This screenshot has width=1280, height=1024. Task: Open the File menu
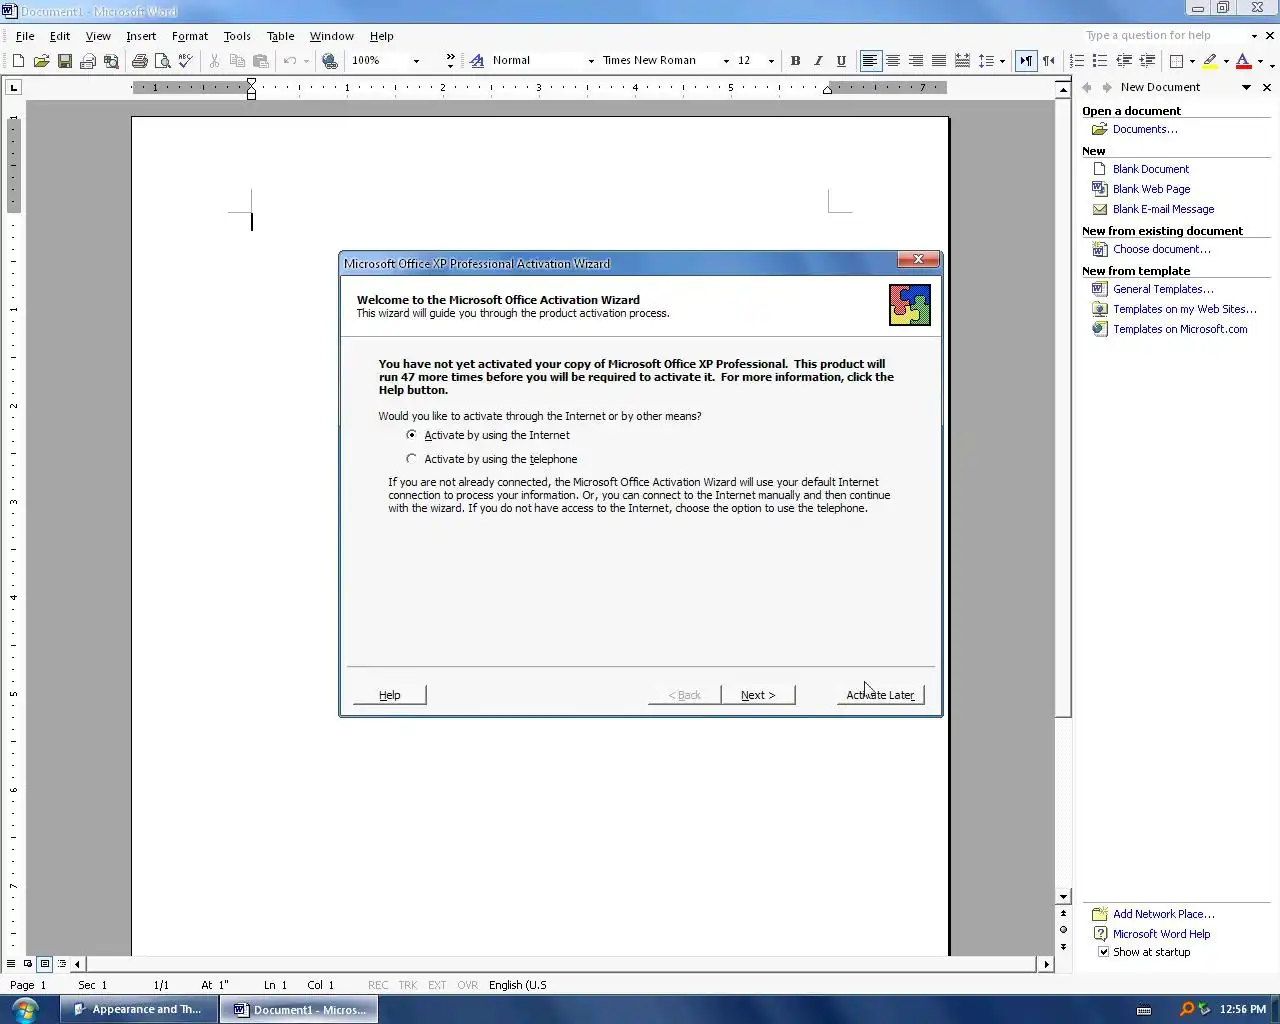pyautogui.click(x=25, y=36)
